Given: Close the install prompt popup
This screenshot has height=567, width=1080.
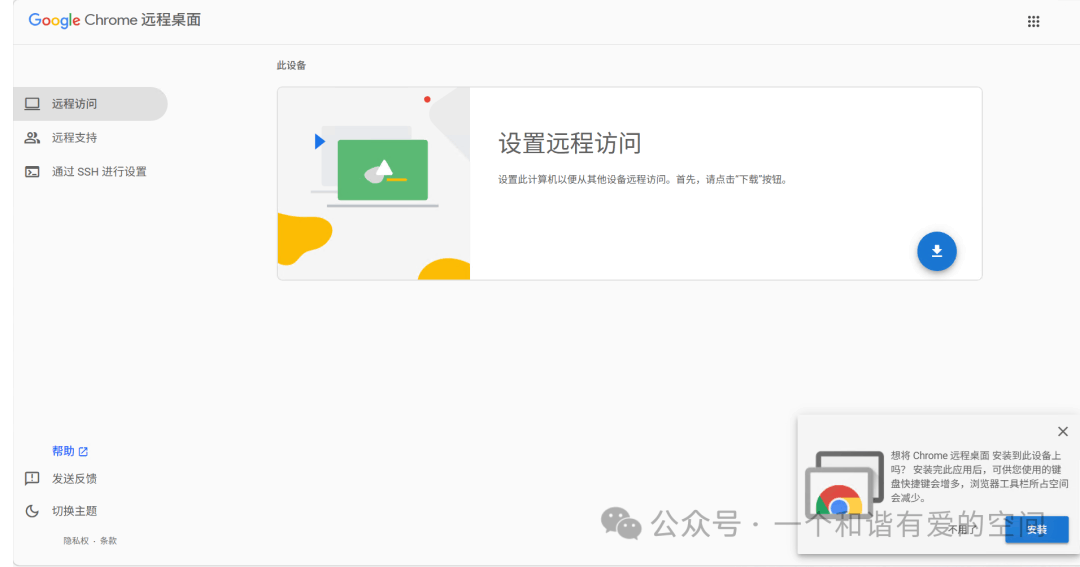Looking at the screenshot, I should point(1063,431).
